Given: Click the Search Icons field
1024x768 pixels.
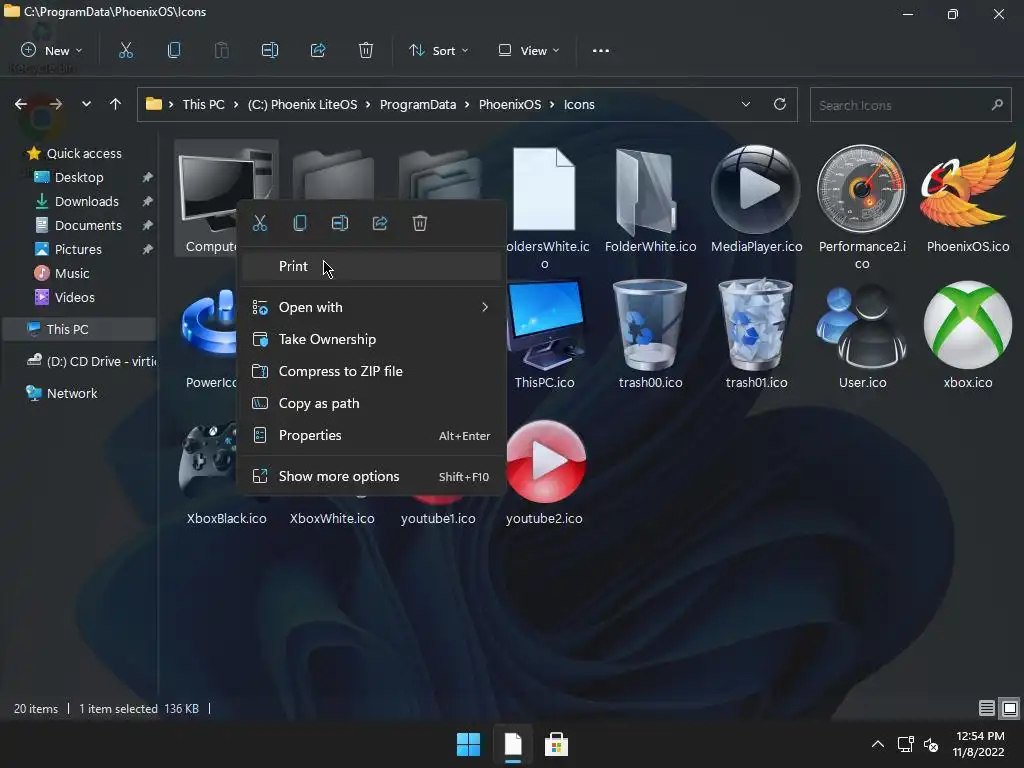Looking at the screenshot, I should (910, 104).
